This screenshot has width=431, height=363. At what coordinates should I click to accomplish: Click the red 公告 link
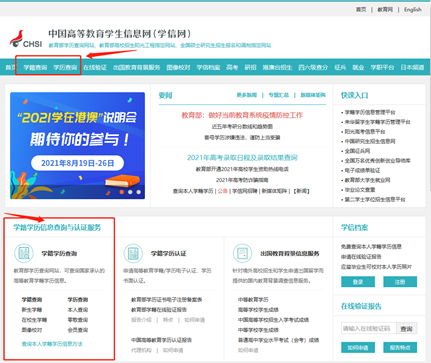[x=223, y=191]
